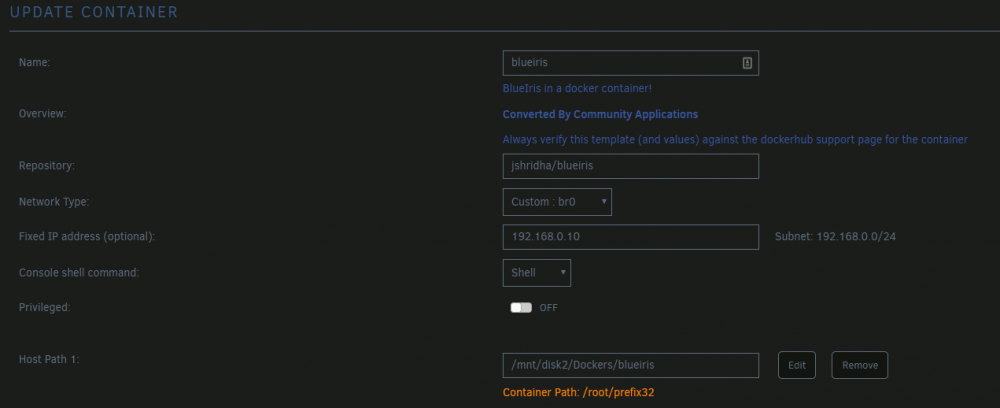The height and width of the screenshot is (408, 1000).
Task: Click 'Always verify this template' warning text
Action: coord(735,140)
